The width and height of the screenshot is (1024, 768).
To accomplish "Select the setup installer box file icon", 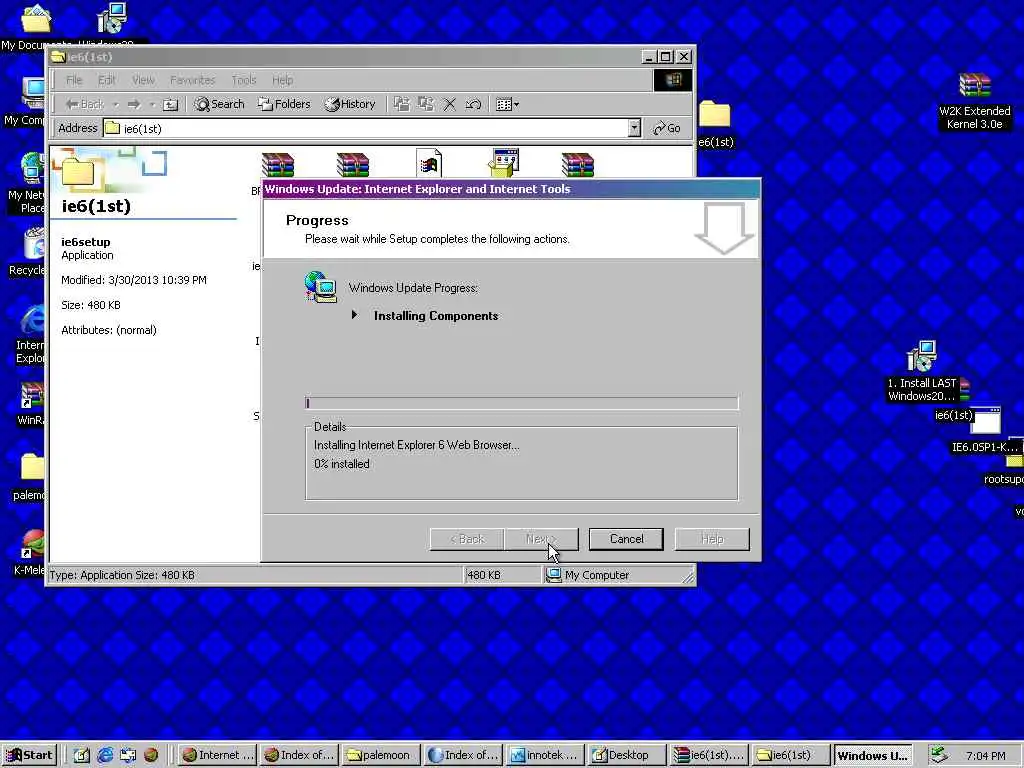I will click(x=504, y=163).
